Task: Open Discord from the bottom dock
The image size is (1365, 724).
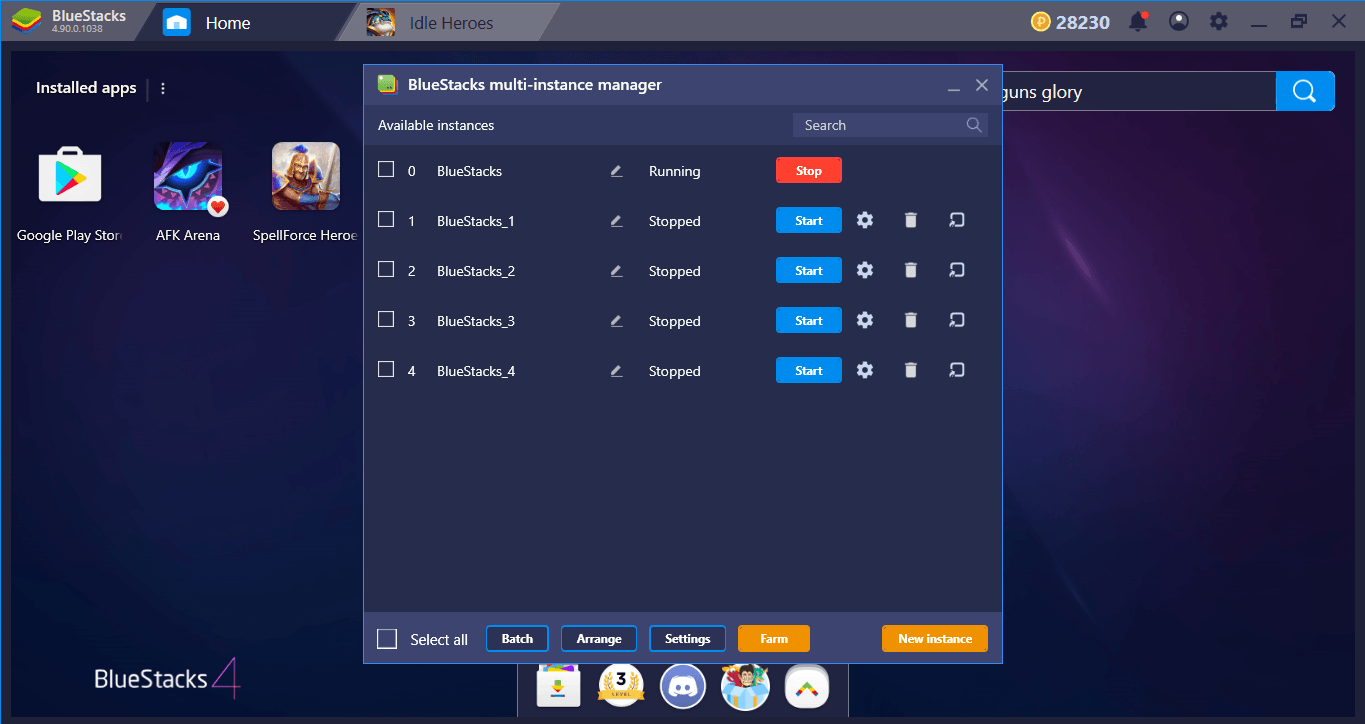Action: click(x=683, y=687)
